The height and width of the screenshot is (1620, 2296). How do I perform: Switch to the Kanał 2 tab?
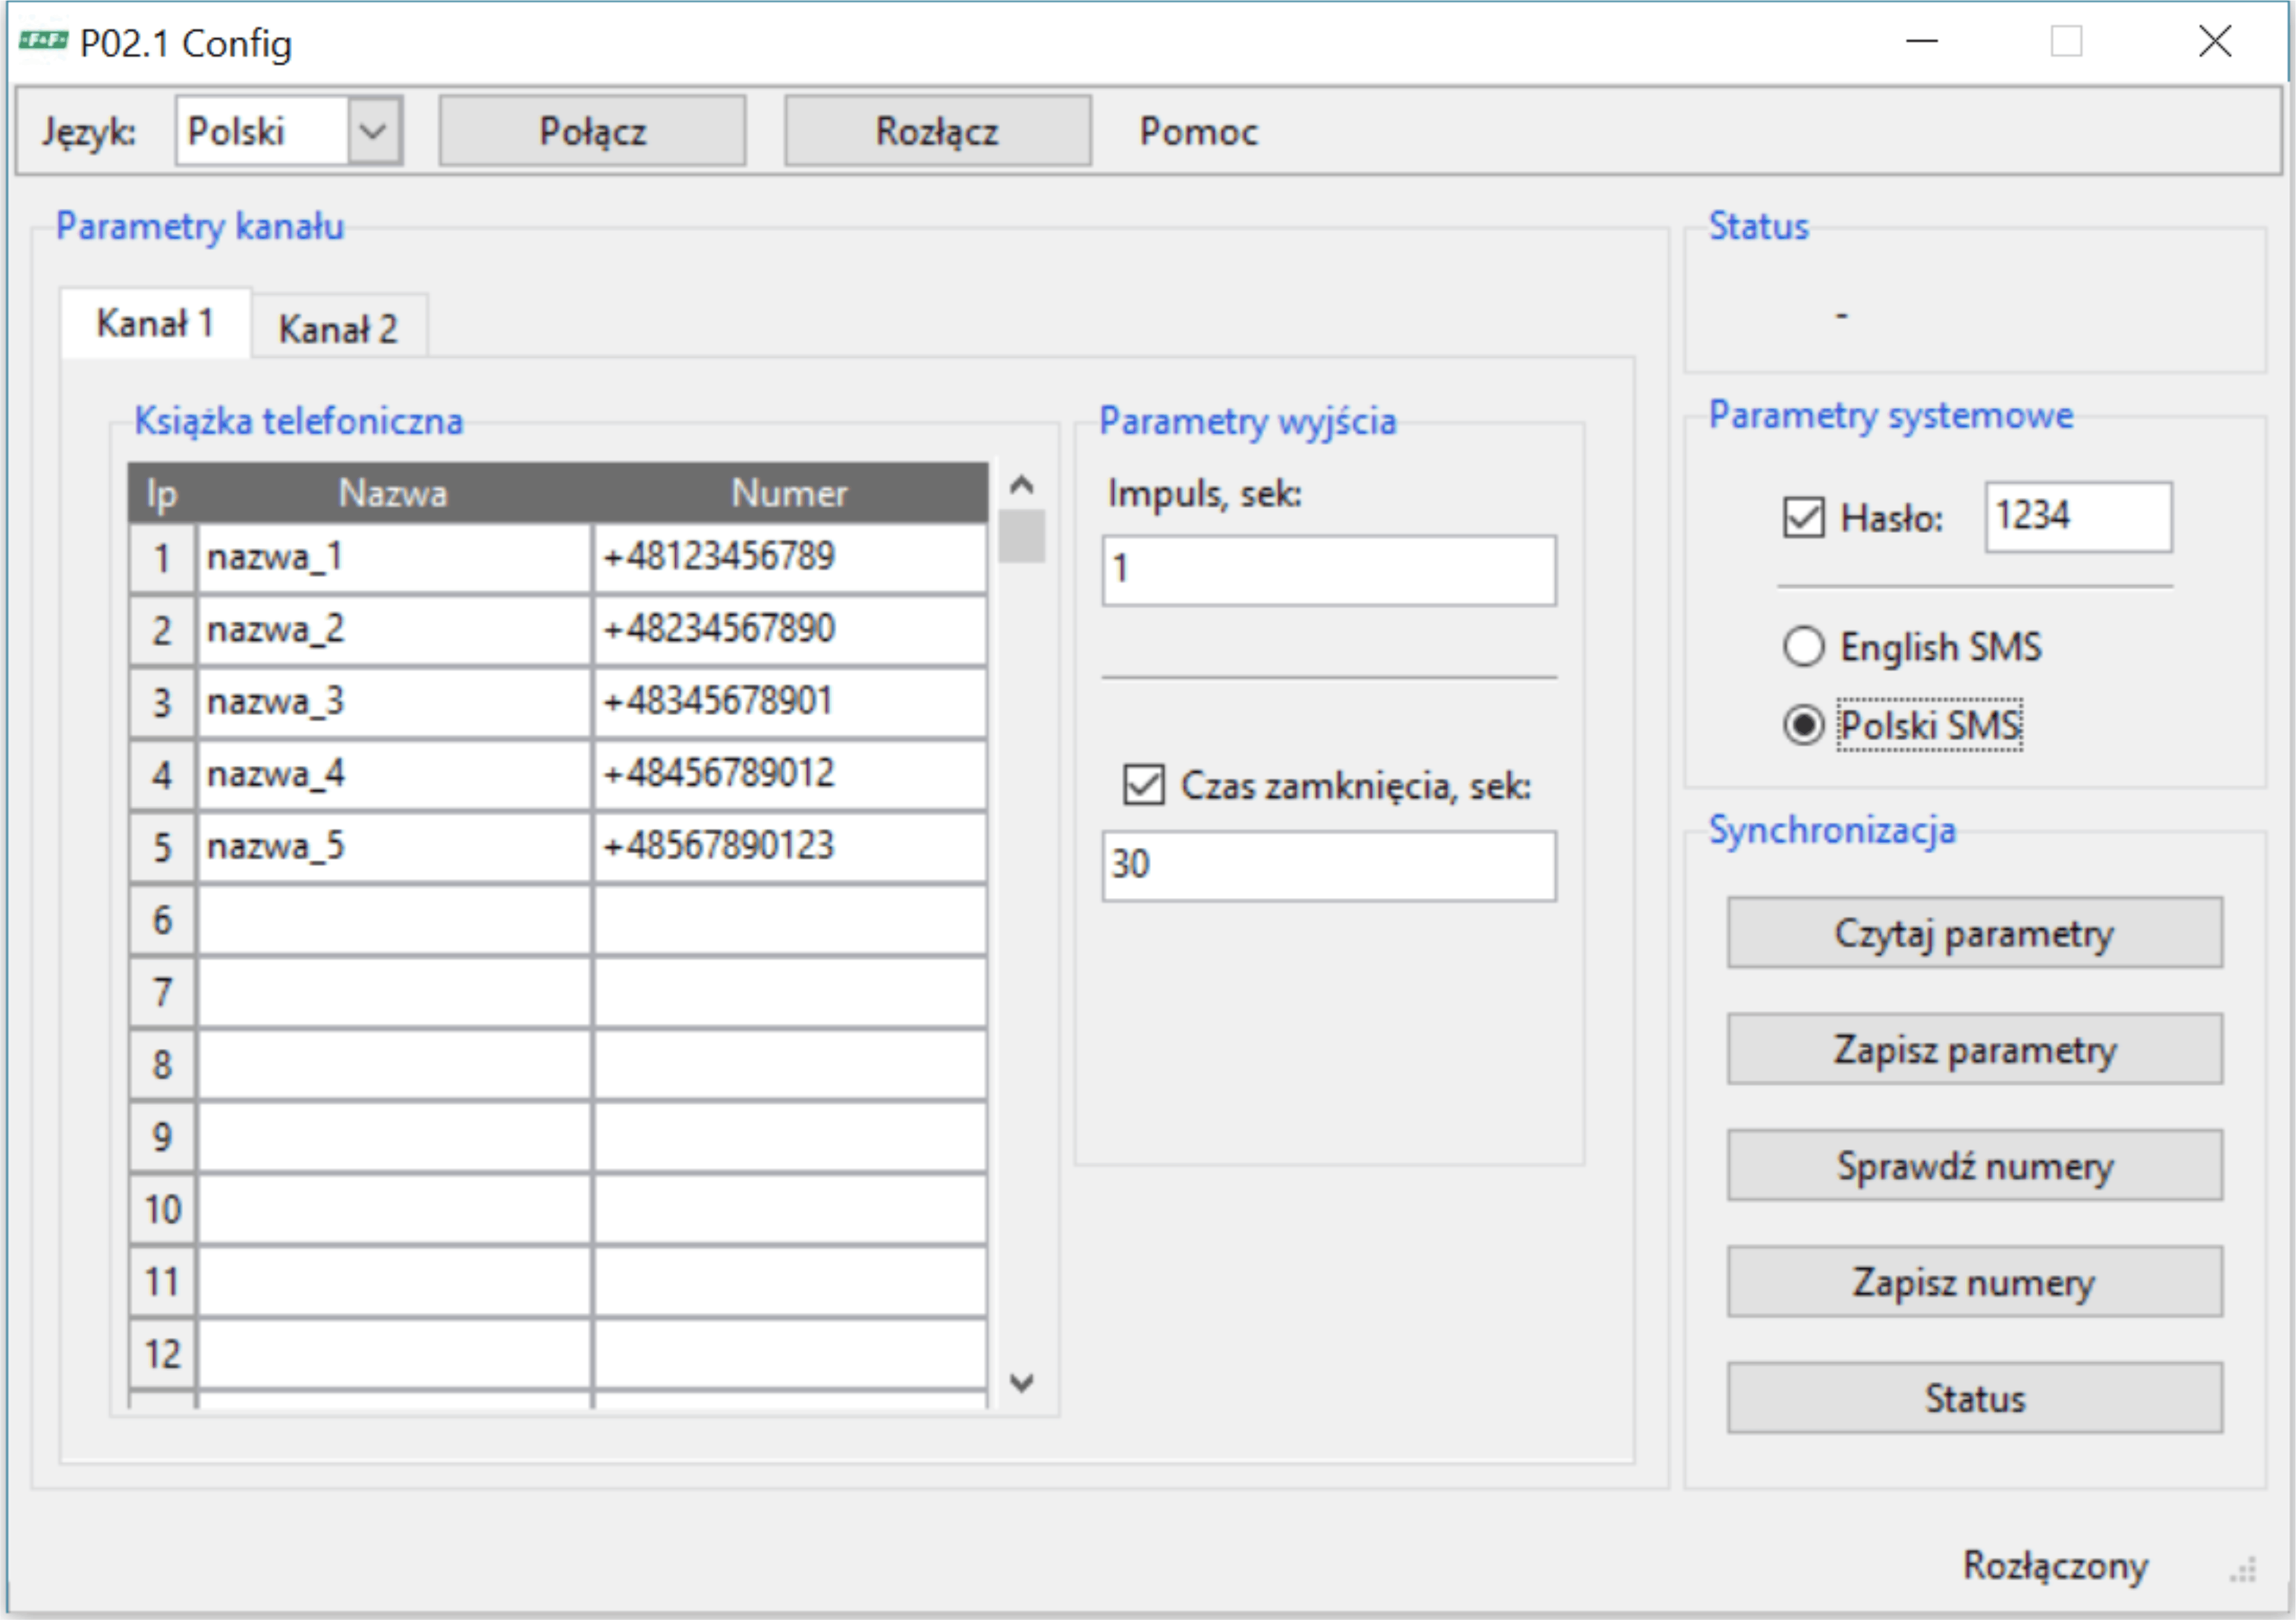click(x=339, y=327)
